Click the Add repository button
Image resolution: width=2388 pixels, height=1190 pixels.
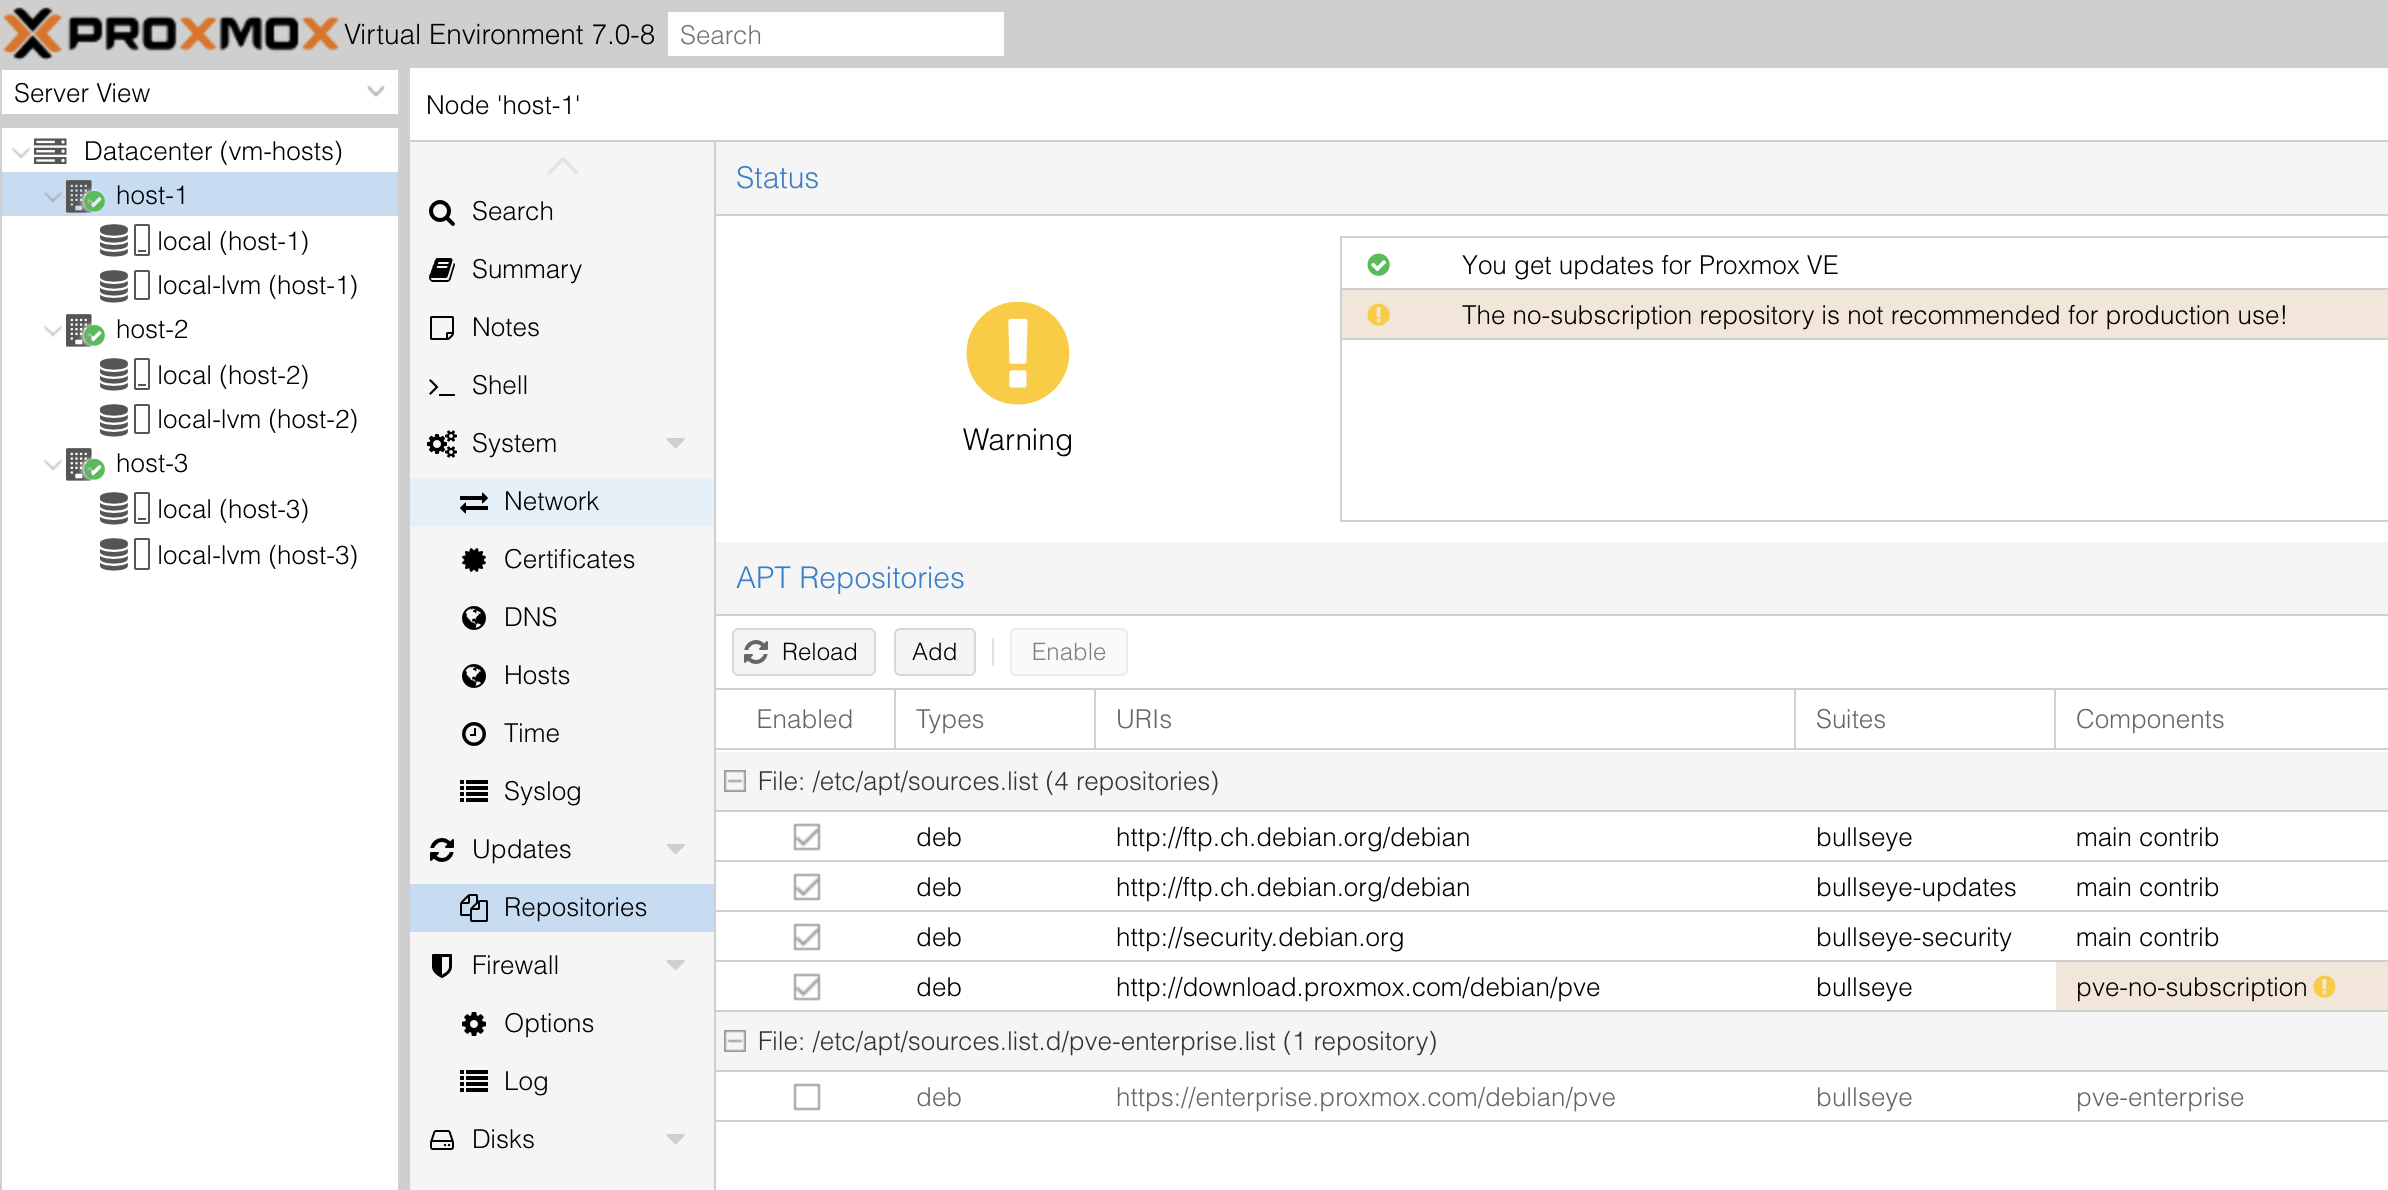(934, 652)
